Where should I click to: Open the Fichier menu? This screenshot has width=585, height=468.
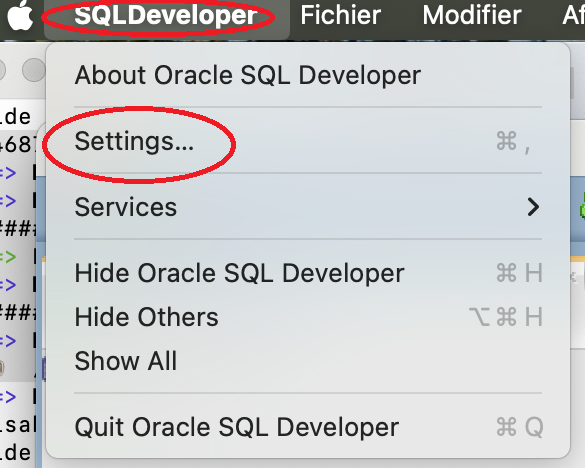coord(340,16)
